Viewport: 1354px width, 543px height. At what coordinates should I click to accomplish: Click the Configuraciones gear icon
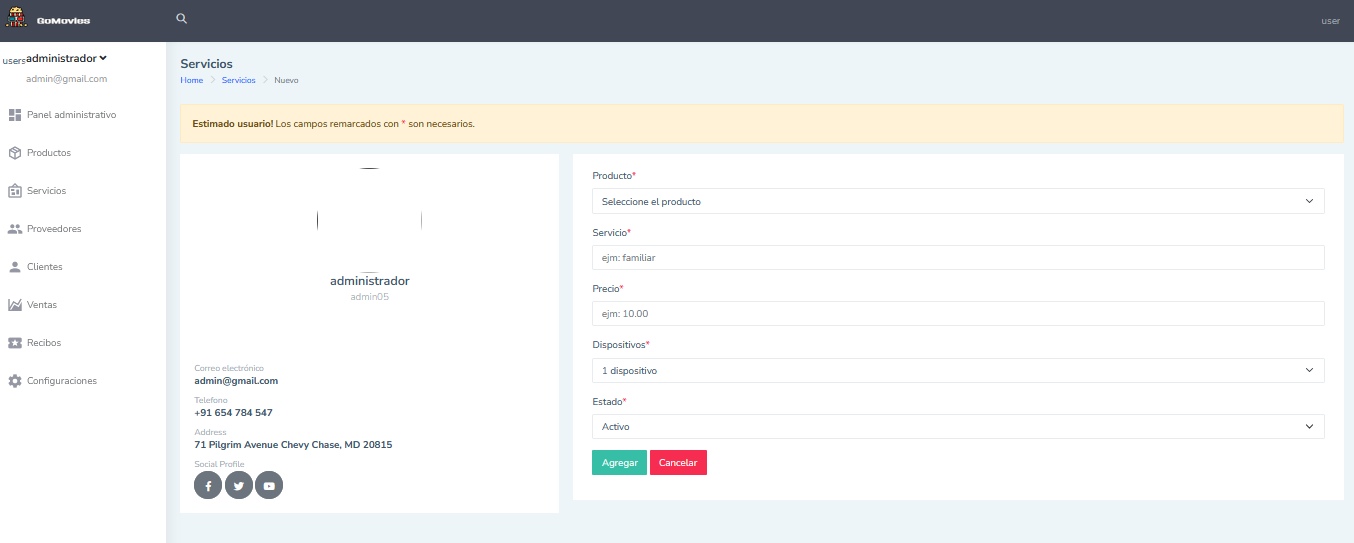pos(15,381)
